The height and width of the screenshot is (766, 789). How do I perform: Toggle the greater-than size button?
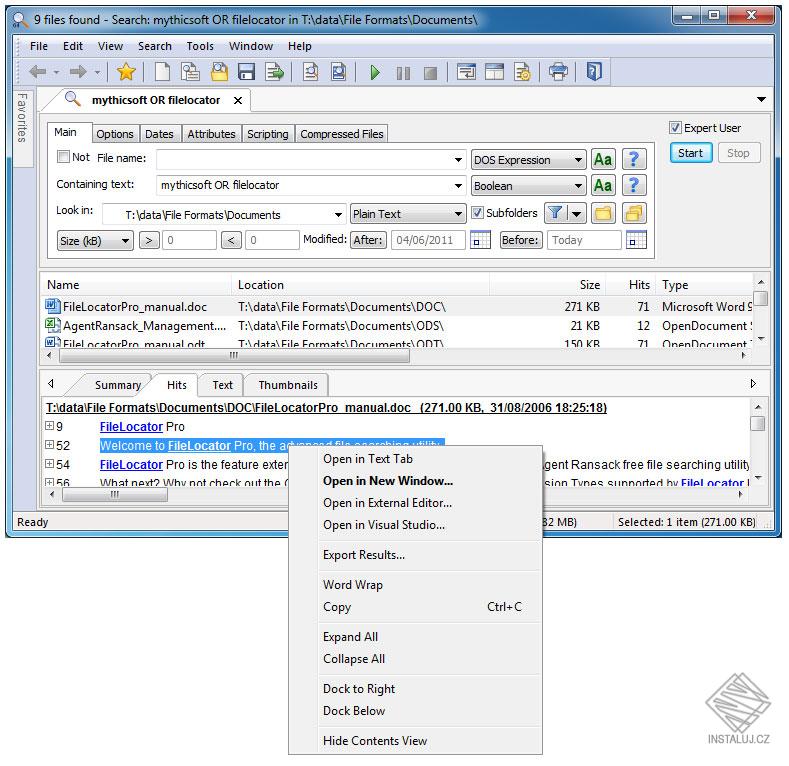(x=149, y=241)
